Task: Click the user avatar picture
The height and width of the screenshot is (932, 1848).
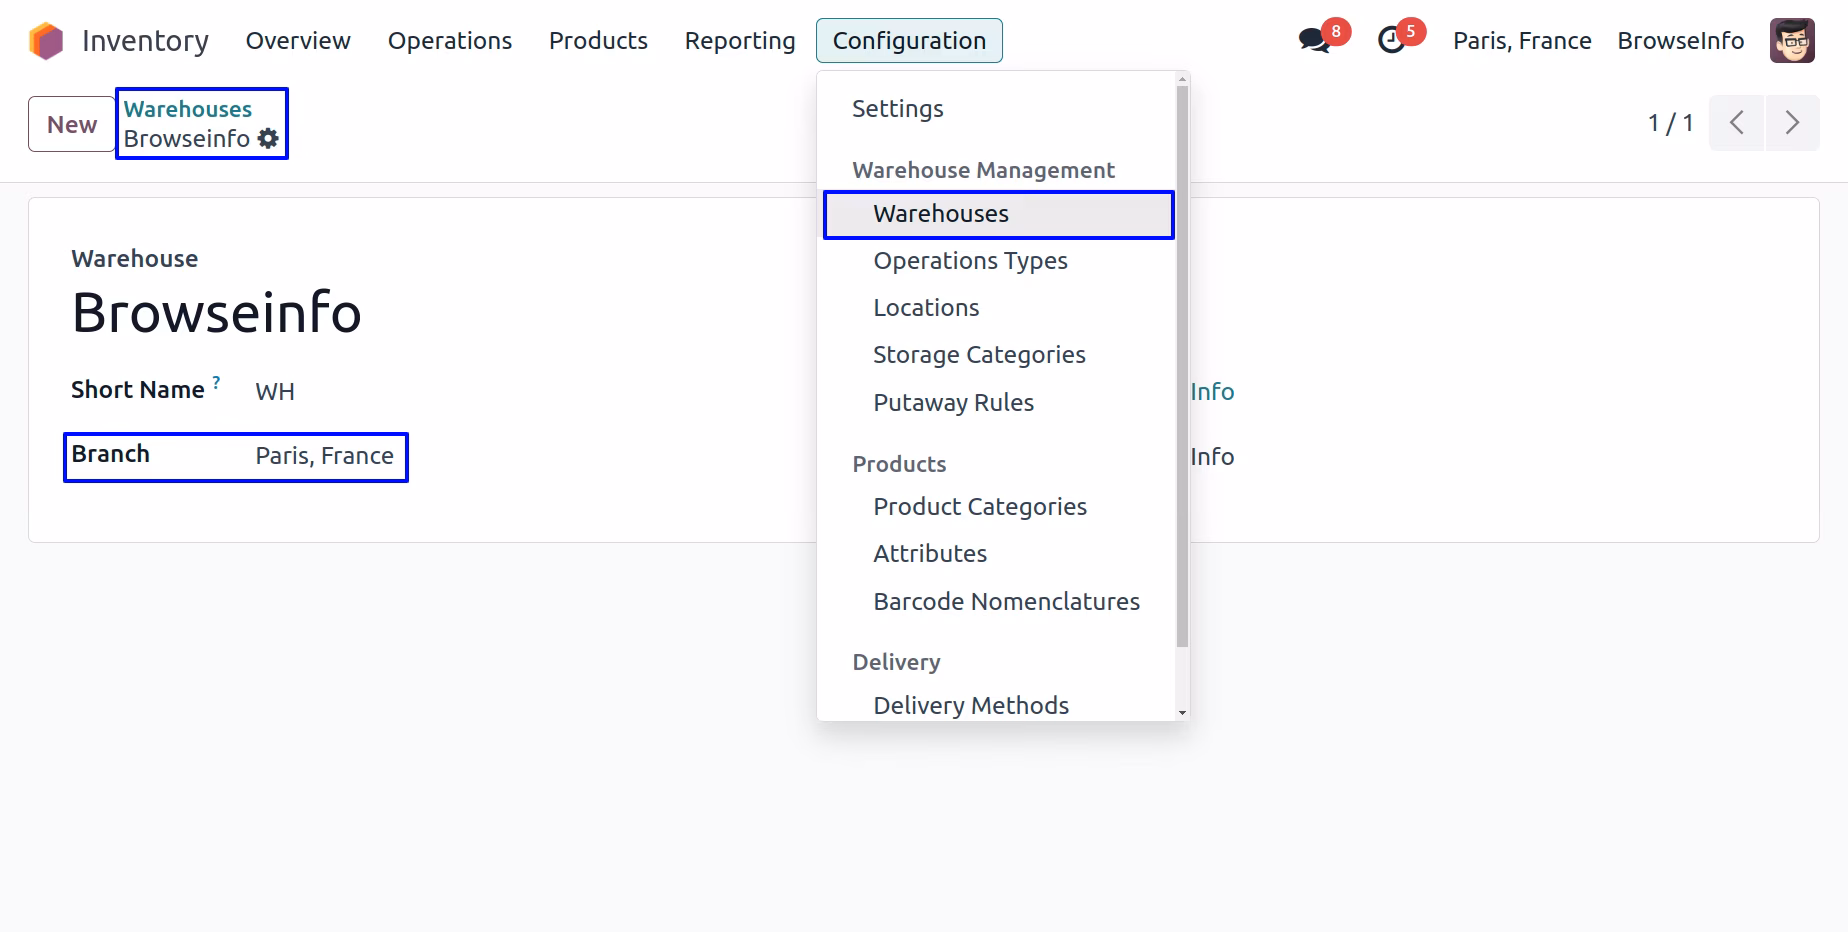Action: [1792, 41]
